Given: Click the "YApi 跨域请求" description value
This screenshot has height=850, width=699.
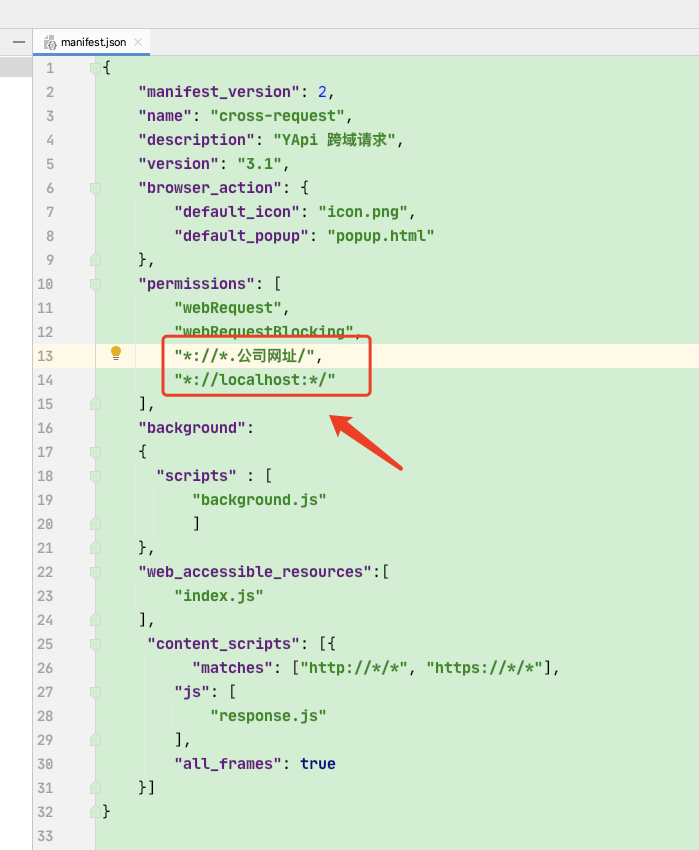Looking at the screenshot, I should [x=335, y=140].
